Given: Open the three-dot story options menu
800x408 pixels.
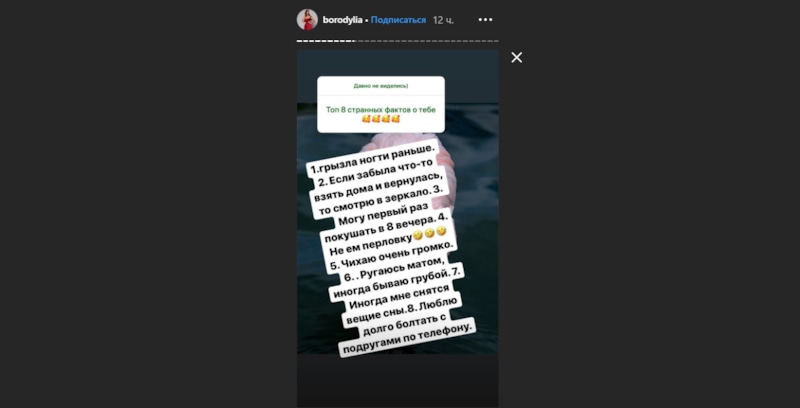Looking at the screenshot, I should pos(485,20).
